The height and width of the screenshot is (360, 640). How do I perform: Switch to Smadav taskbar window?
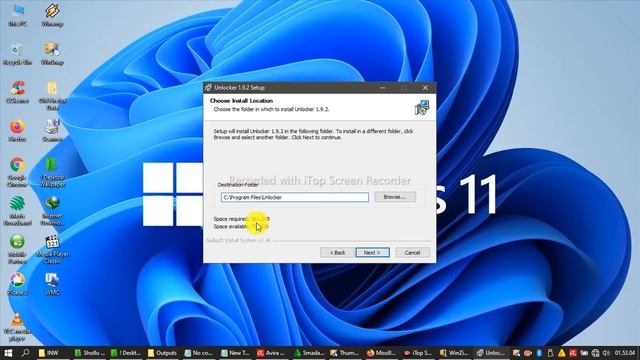tap(309, 353)
